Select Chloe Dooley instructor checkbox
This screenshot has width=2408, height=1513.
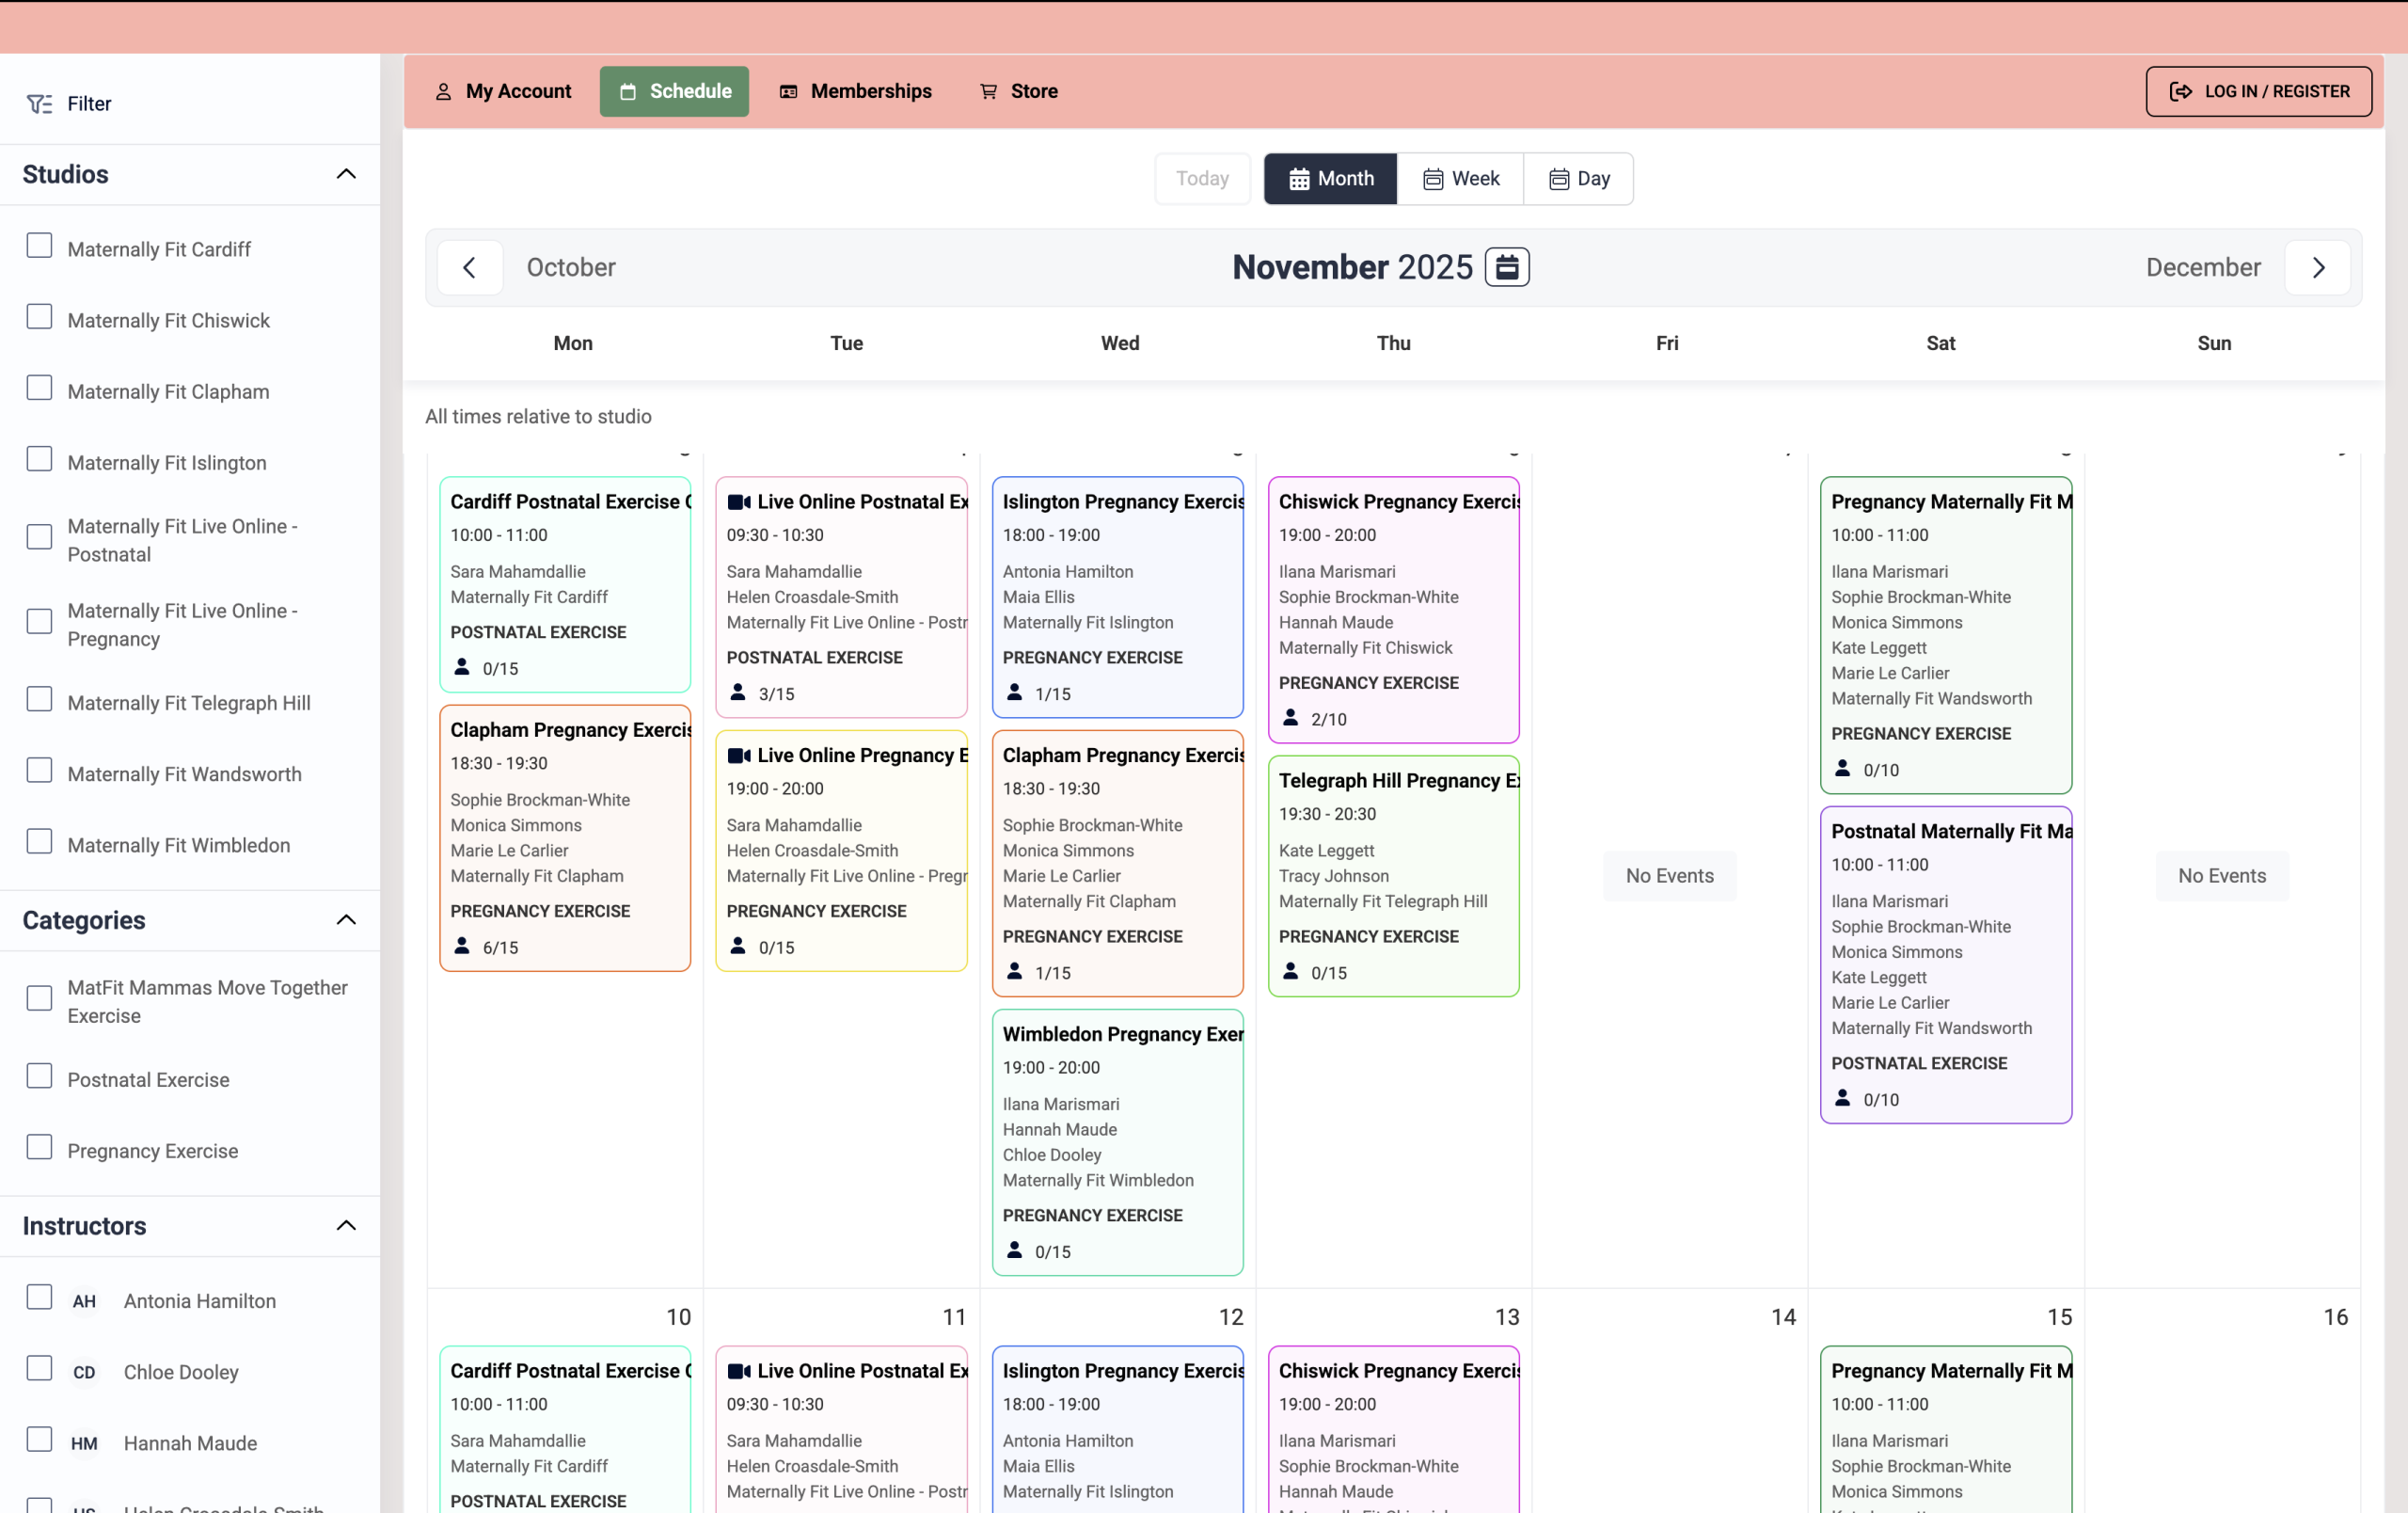pos(39,1368)
